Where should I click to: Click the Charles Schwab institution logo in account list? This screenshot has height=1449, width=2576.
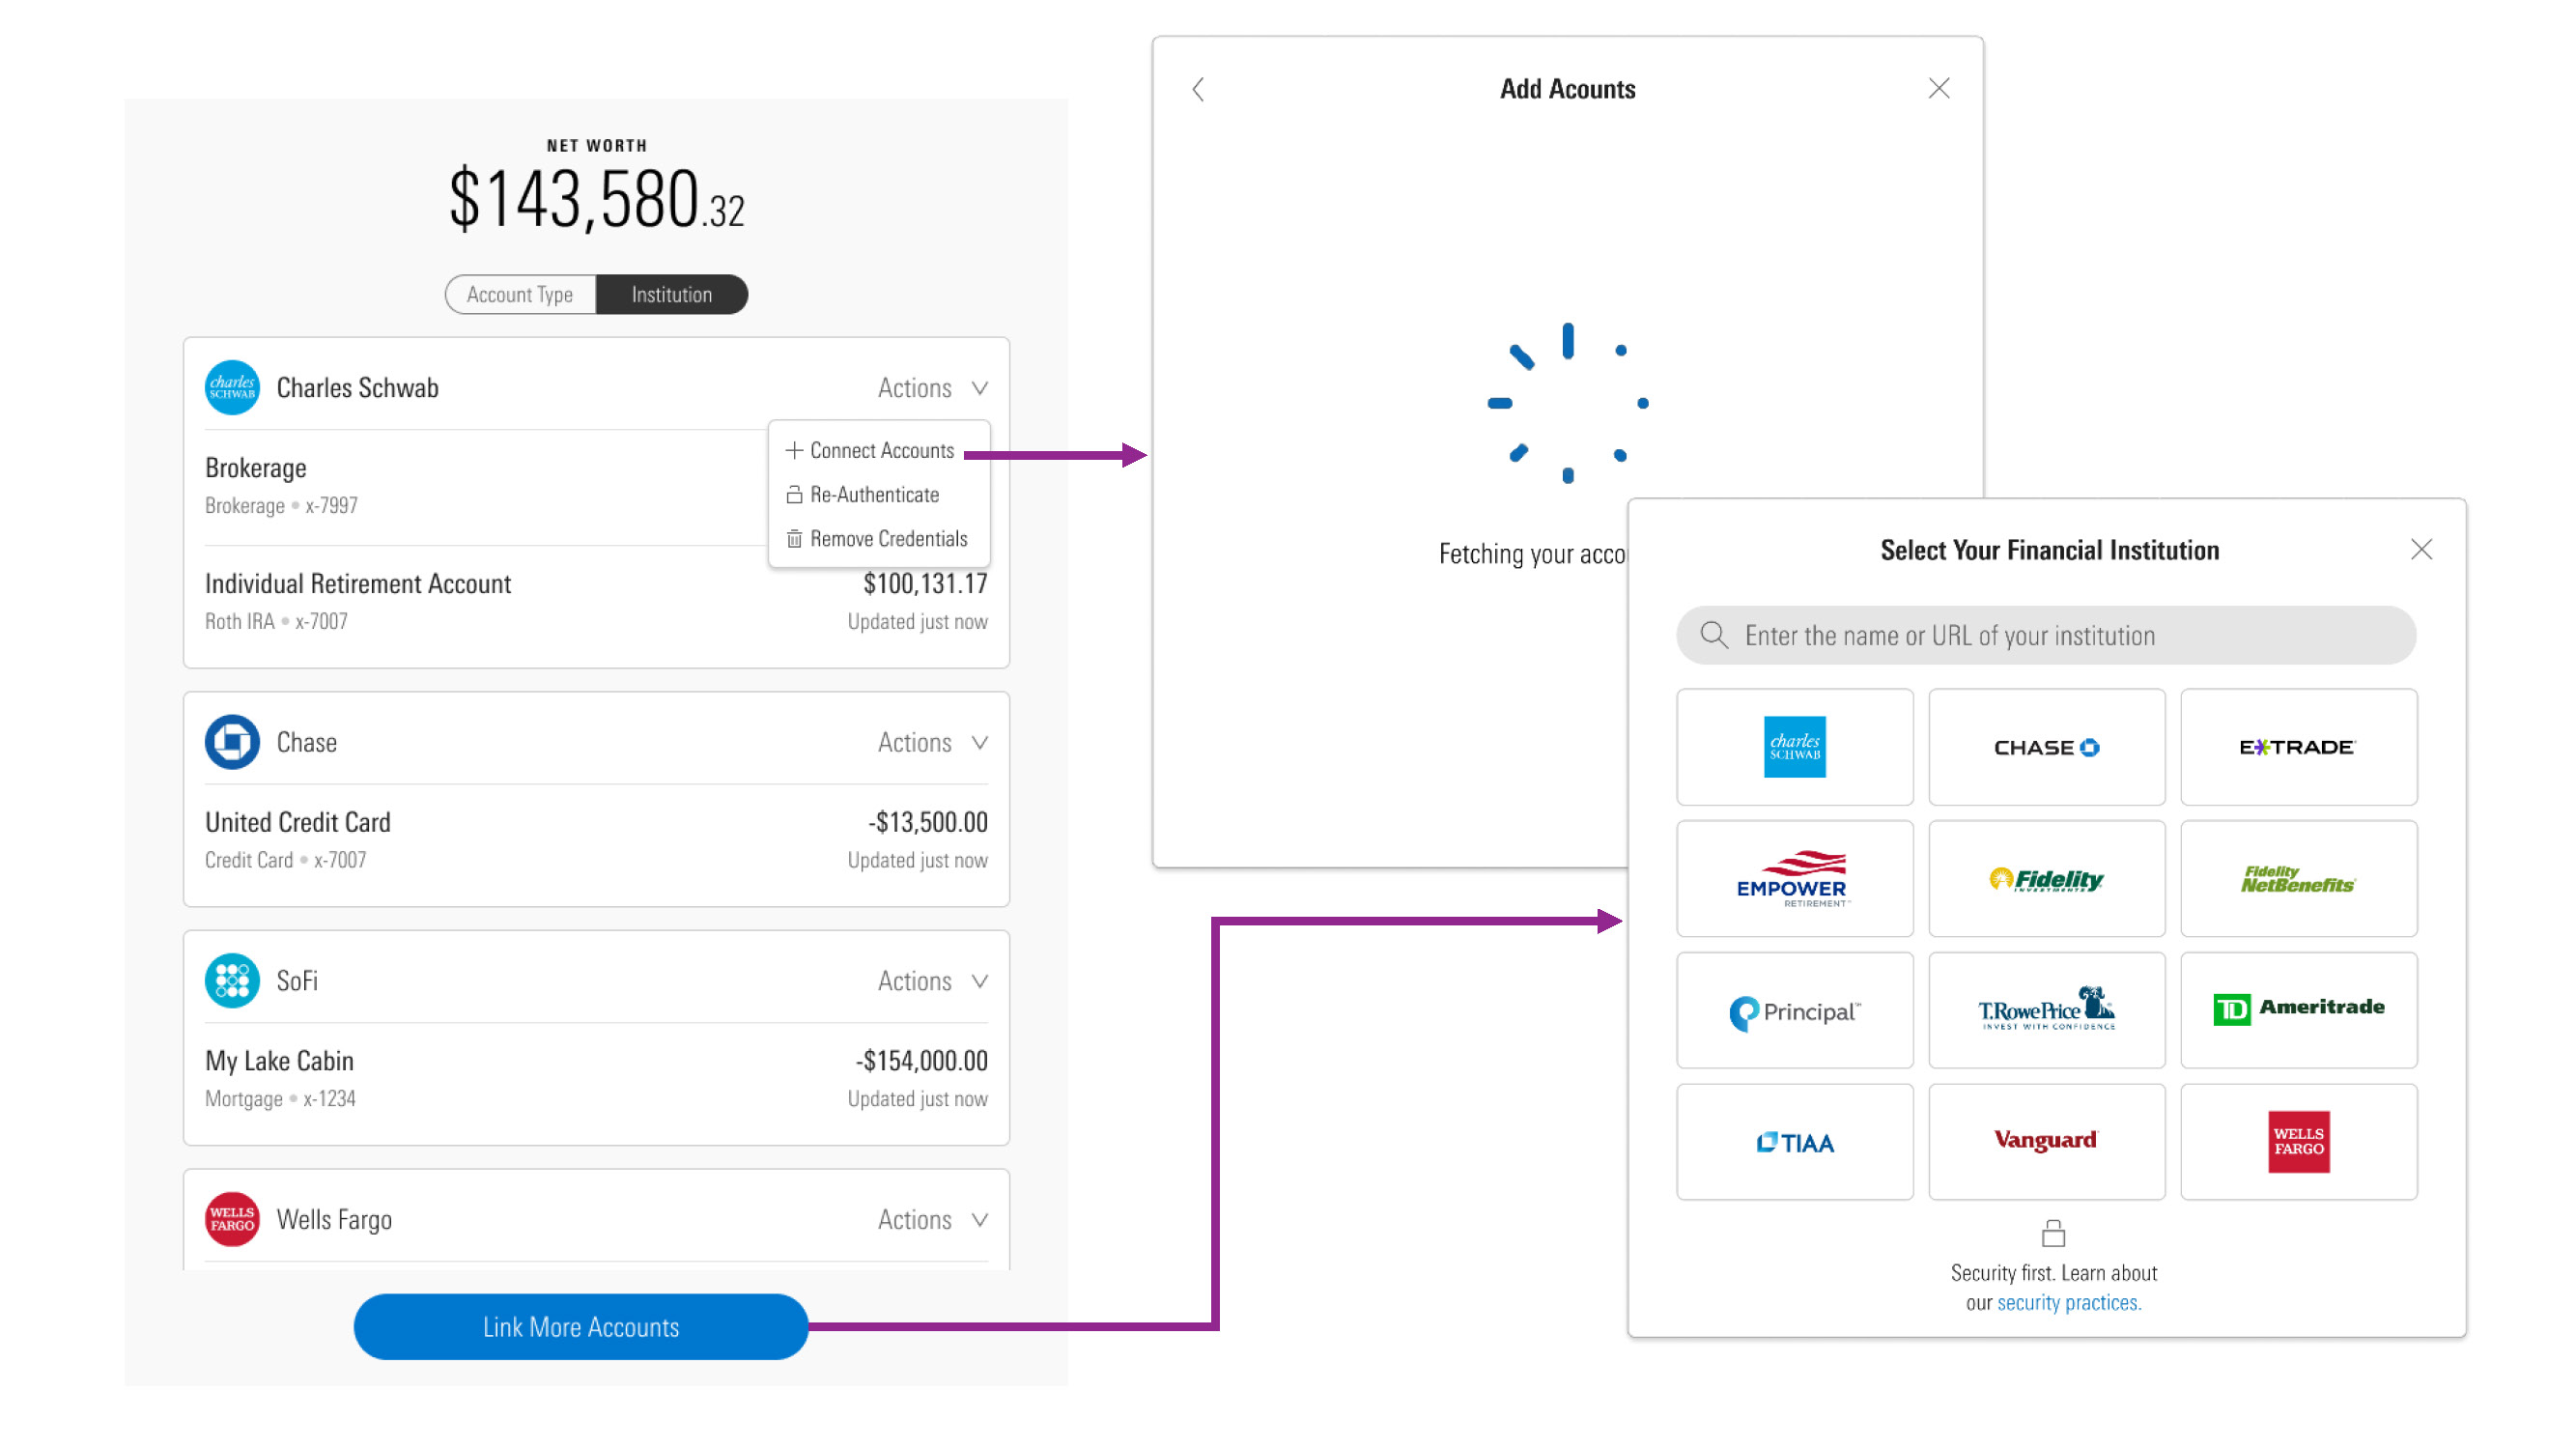[x=232, y=387]
